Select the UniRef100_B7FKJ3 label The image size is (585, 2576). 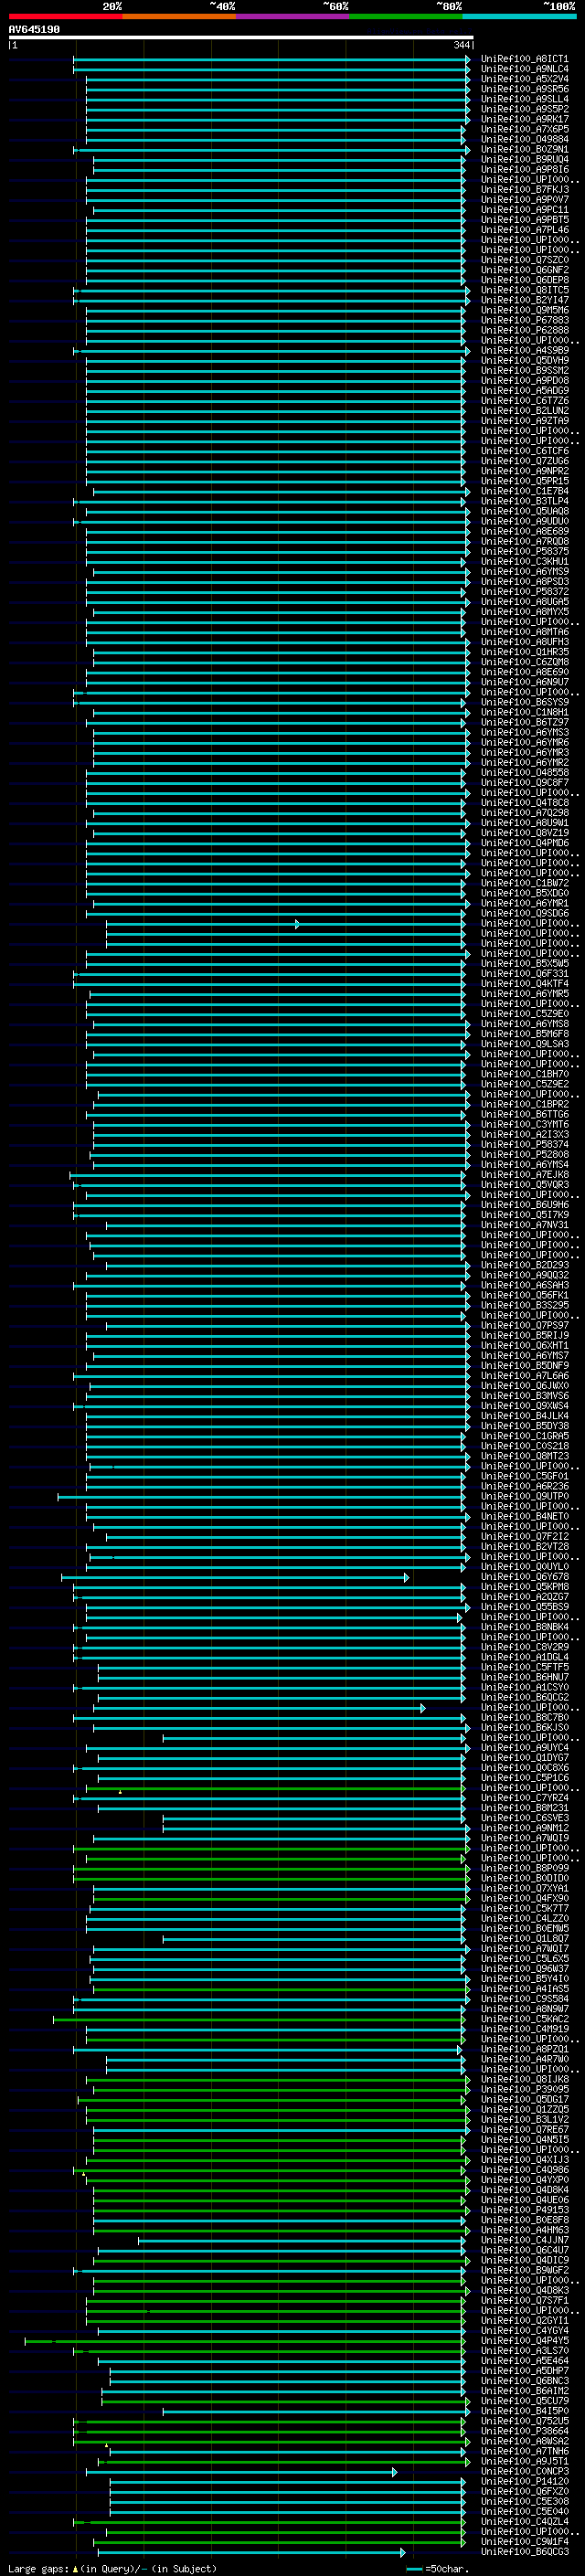pos(524,189)
